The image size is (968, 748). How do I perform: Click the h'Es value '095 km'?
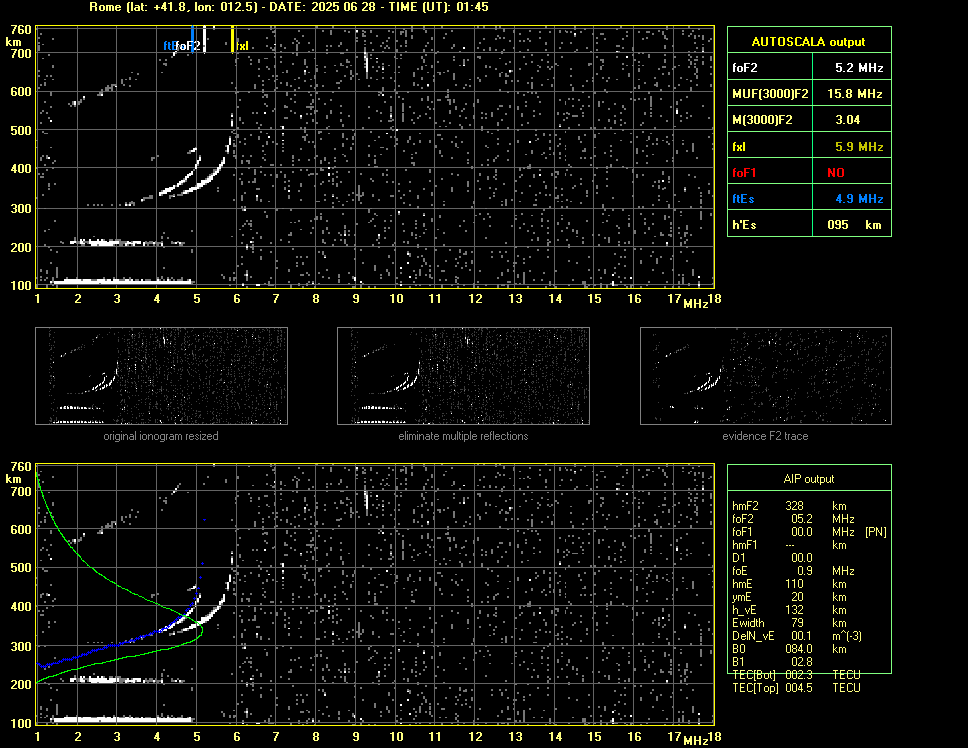(854, 225)
